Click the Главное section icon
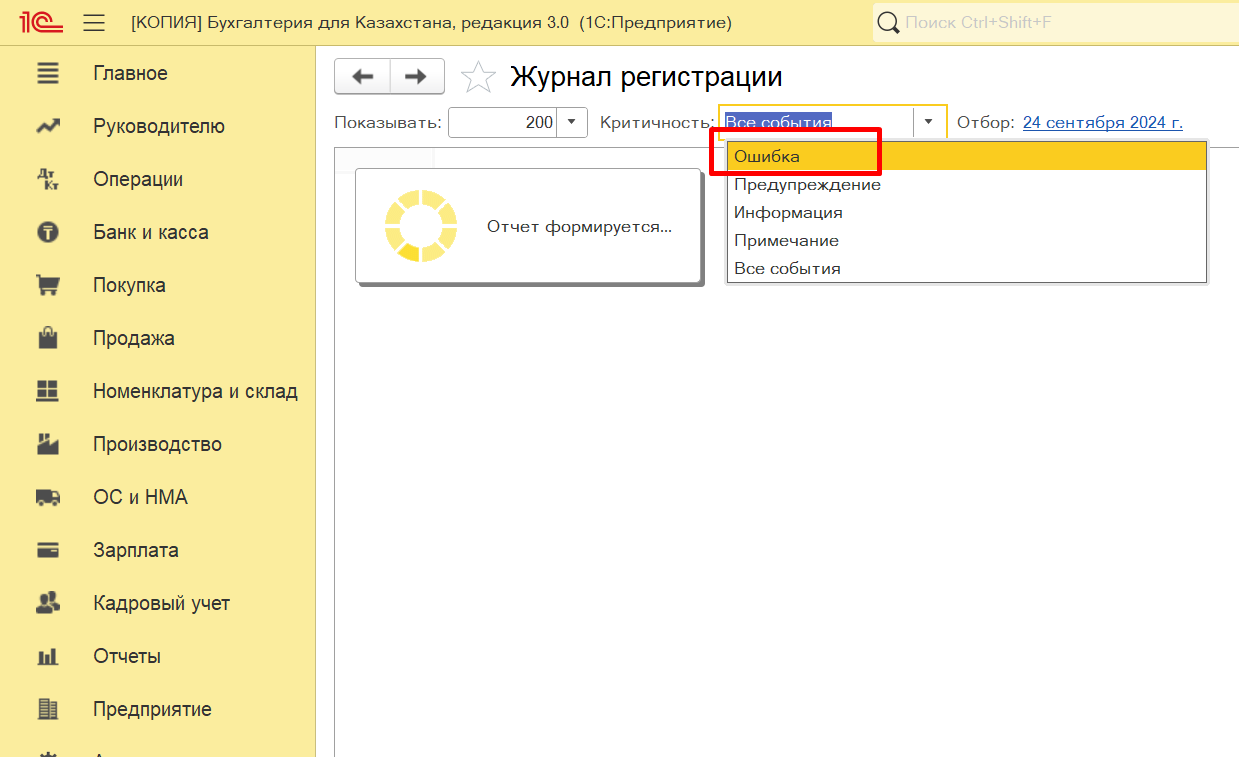This screenshot has width=1239, height=757. pos(47,73)
